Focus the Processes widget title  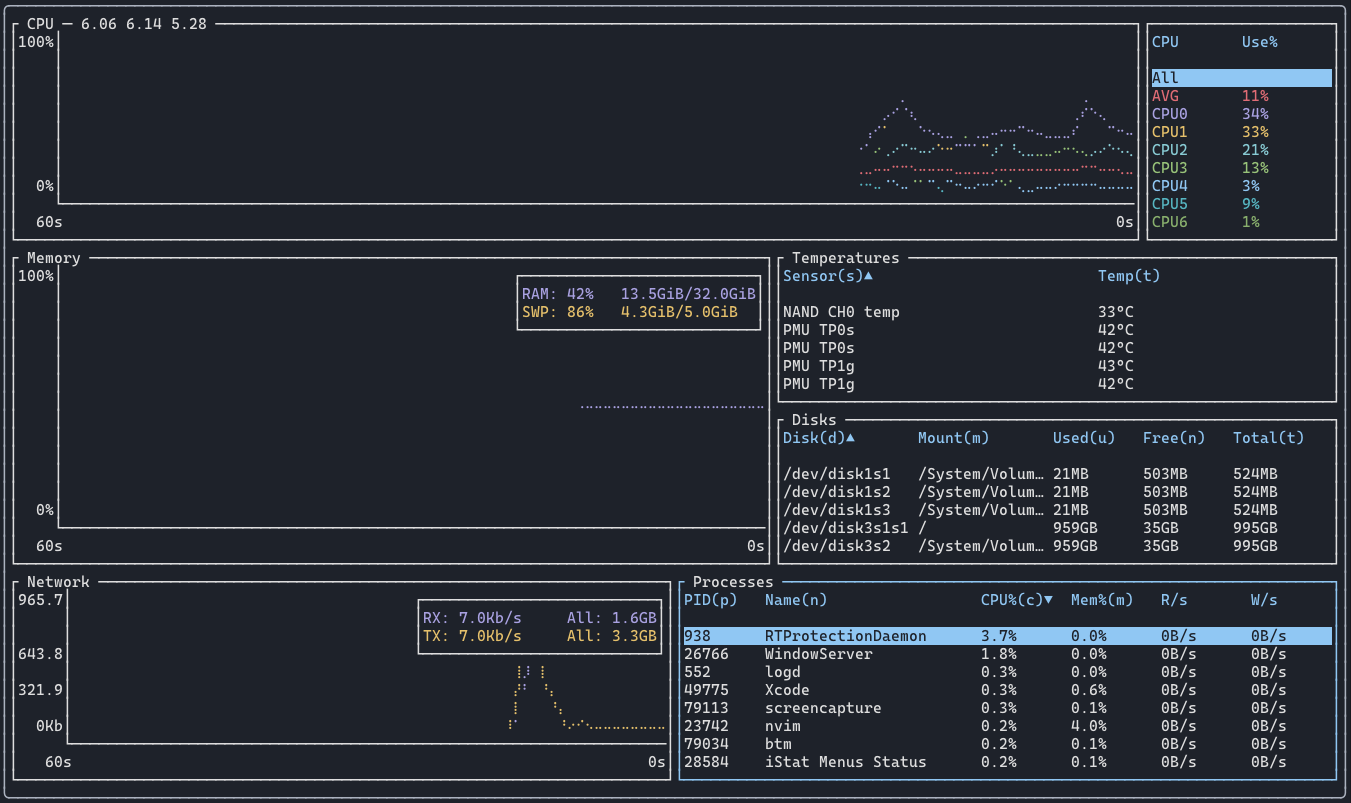pyautogui.click(x=733, y=582)
